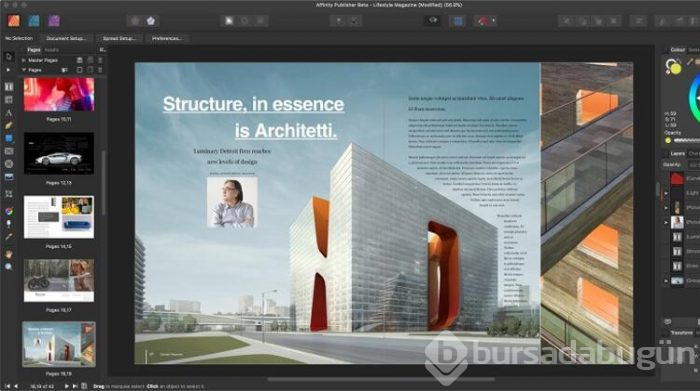Image resolution: width=700 pixels, height=391 pixels.
Task: Switch to the Pages tab
Action: coord(33,50)
